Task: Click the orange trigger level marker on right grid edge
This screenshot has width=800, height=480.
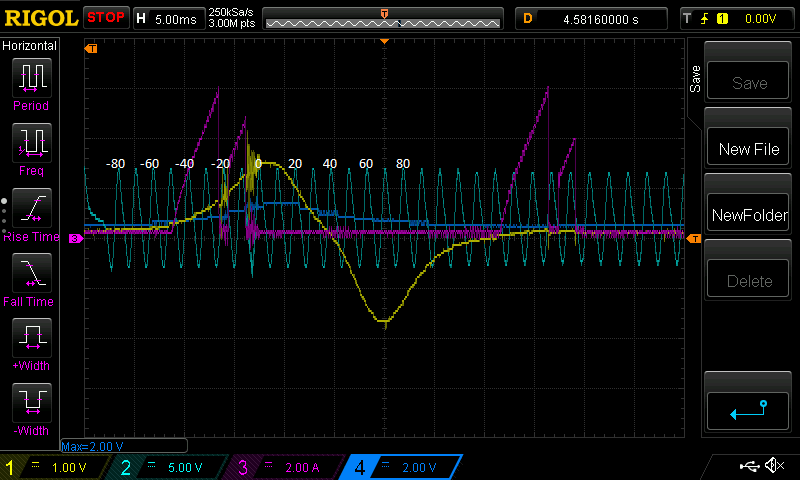Action: 693,239
